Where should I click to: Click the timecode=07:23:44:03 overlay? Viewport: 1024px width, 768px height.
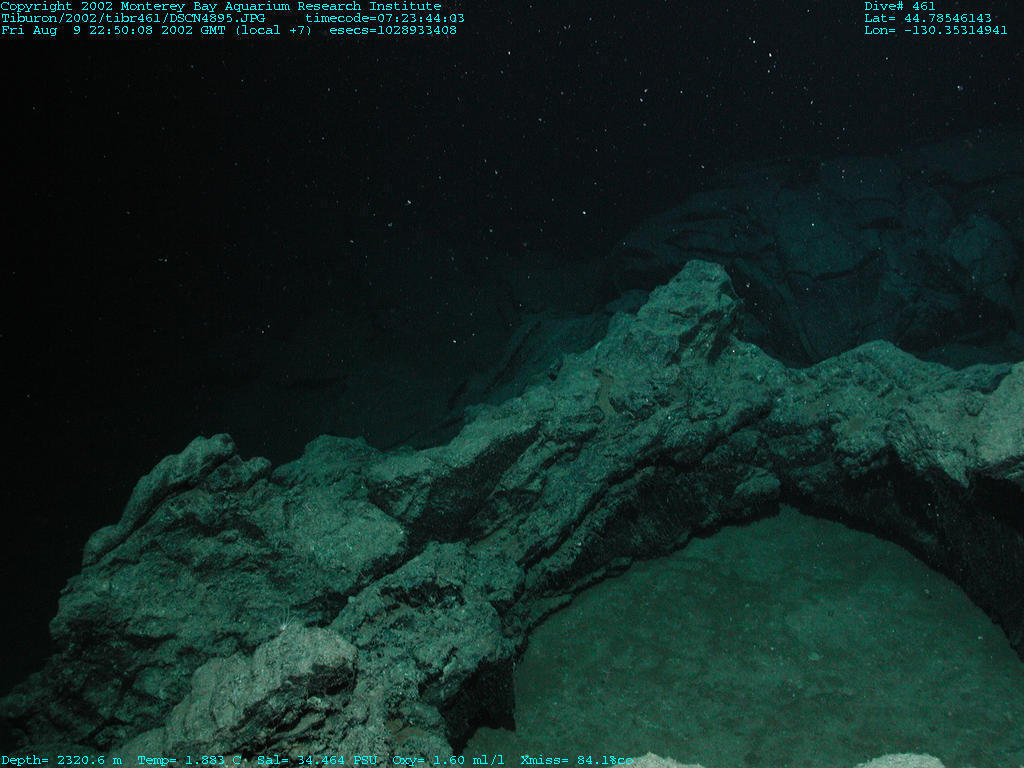click(x=385, y=18)
